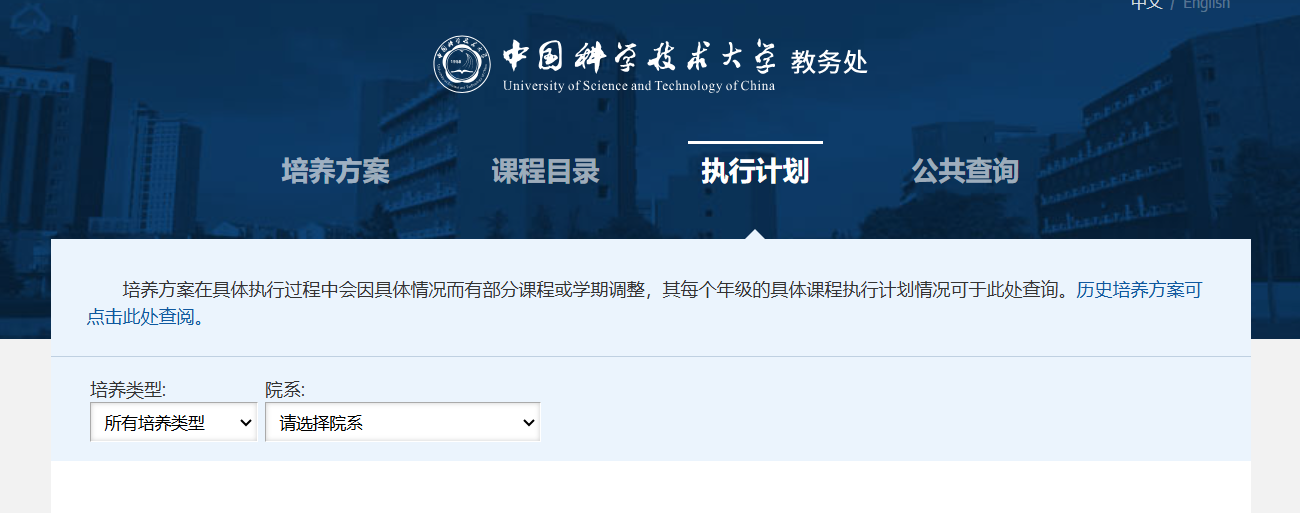The height and width of the screenshot is (513, 1300).
Task: Click the English university name subtitle
Action: tap(639, 86)
